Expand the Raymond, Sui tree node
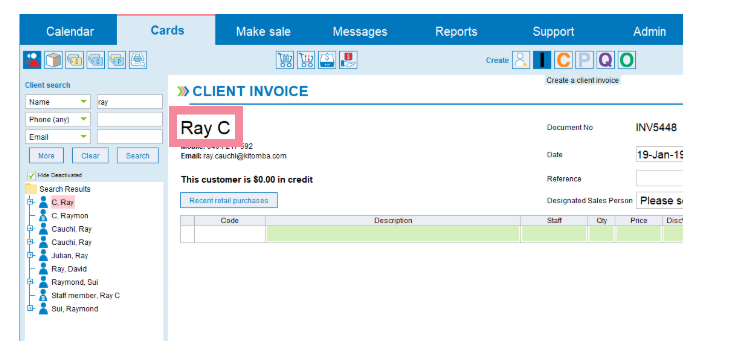This screenshot has height=363, width=750. click(x=30, y=282)
